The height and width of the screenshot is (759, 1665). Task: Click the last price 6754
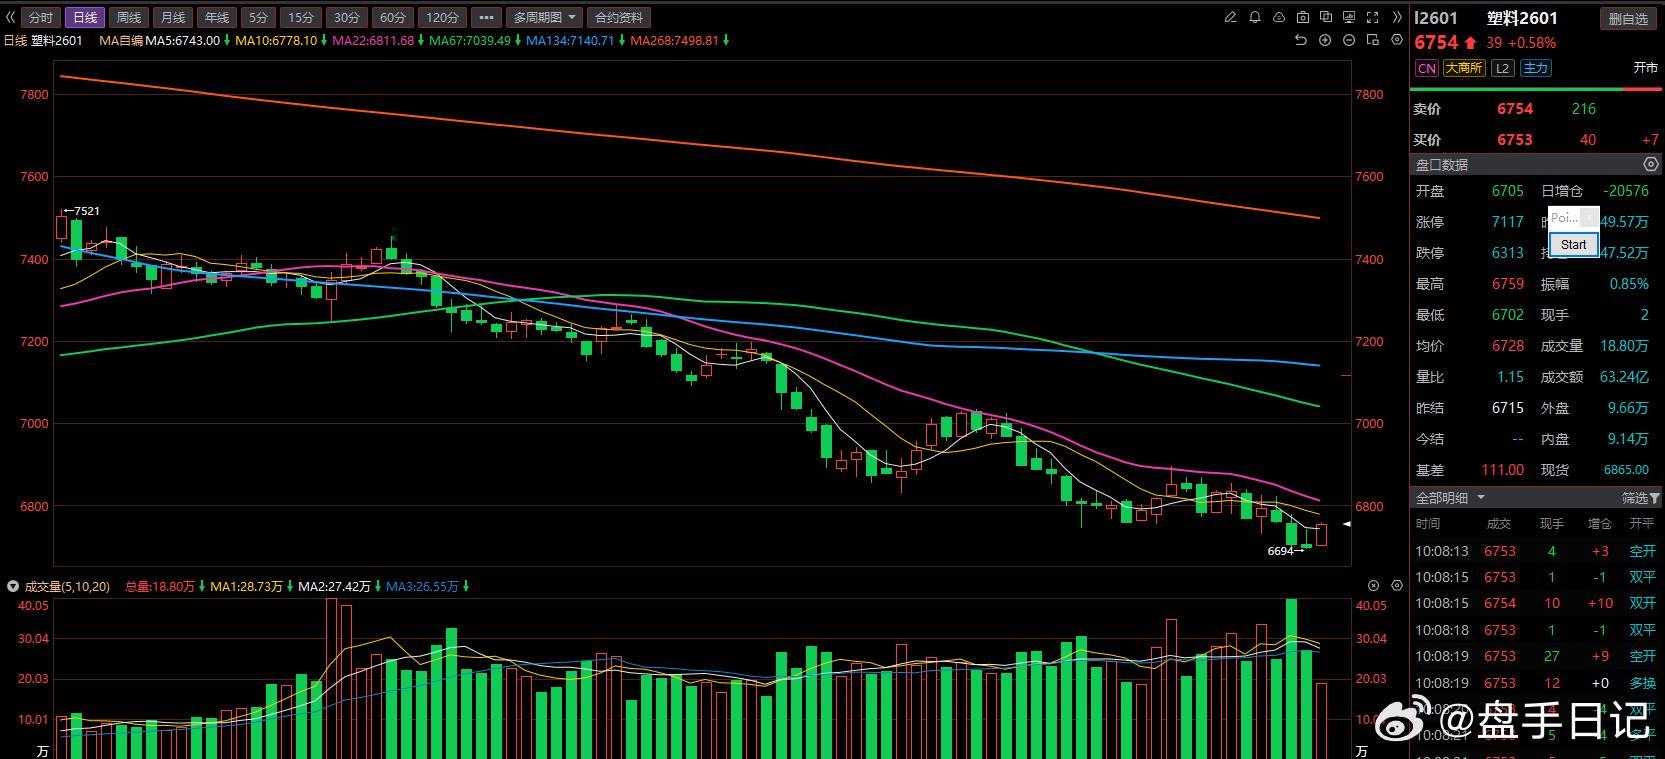tap(1436, 42)
